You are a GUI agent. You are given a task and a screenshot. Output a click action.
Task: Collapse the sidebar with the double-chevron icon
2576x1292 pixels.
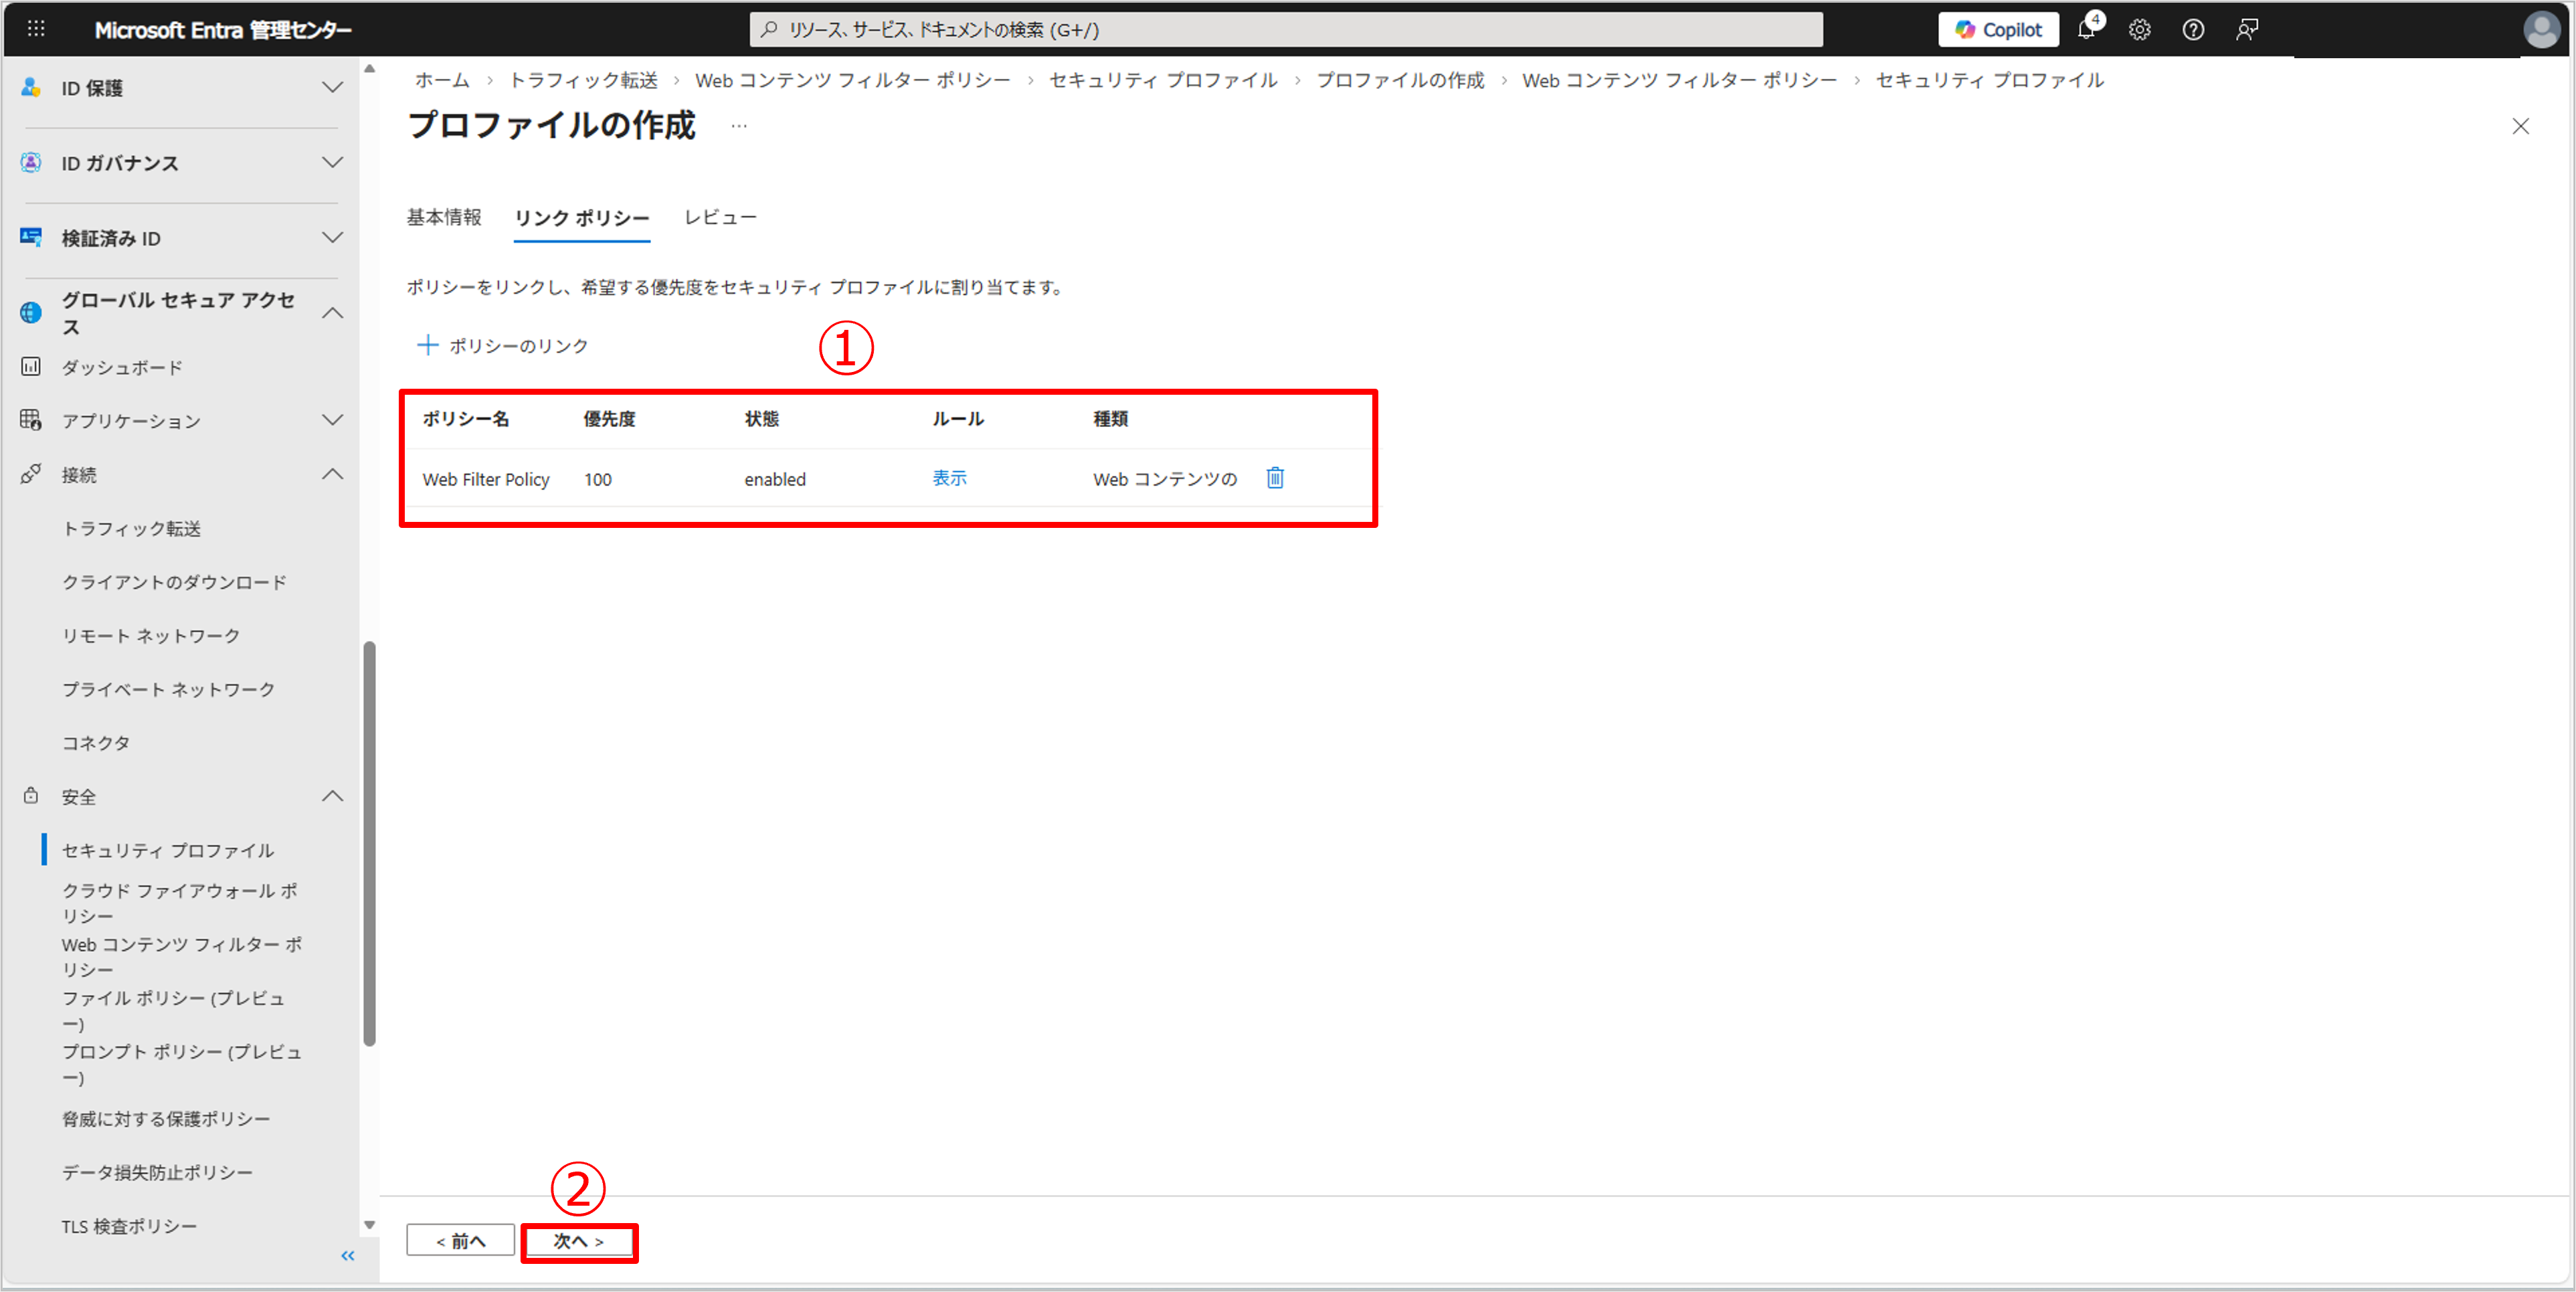(x=347, y=1255)
